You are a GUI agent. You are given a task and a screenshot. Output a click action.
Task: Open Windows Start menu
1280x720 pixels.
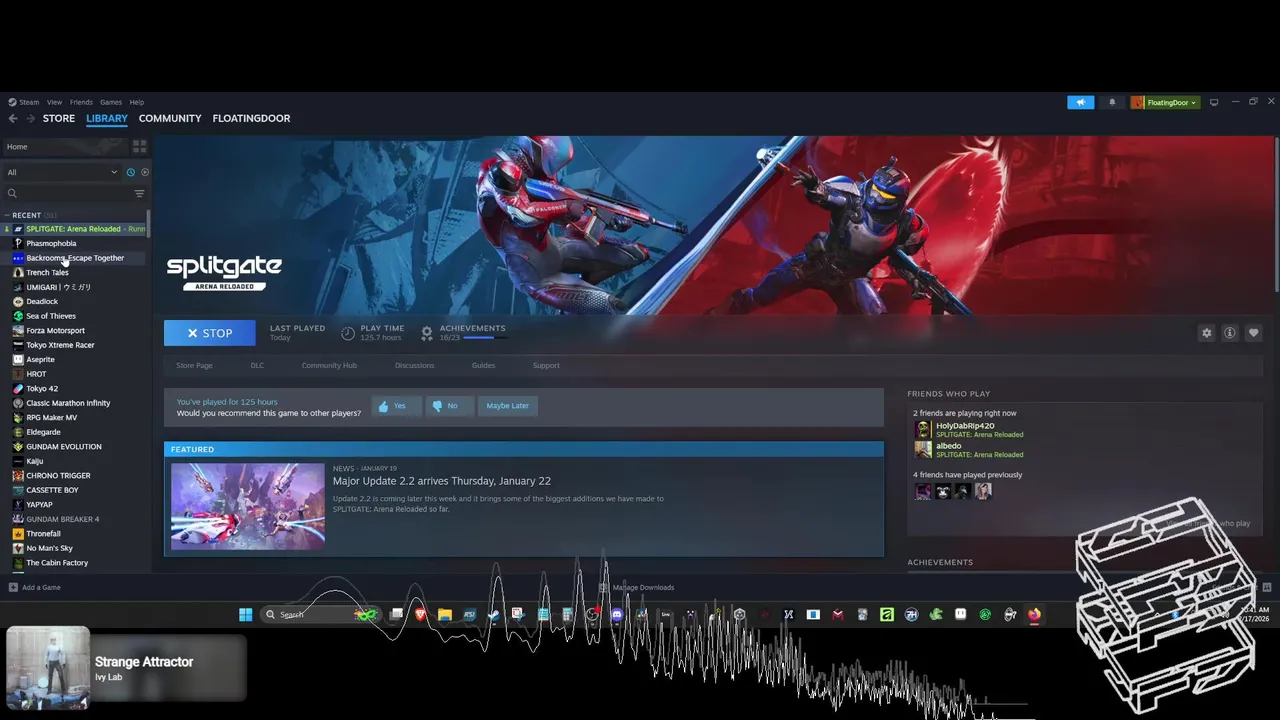[245, 614]
